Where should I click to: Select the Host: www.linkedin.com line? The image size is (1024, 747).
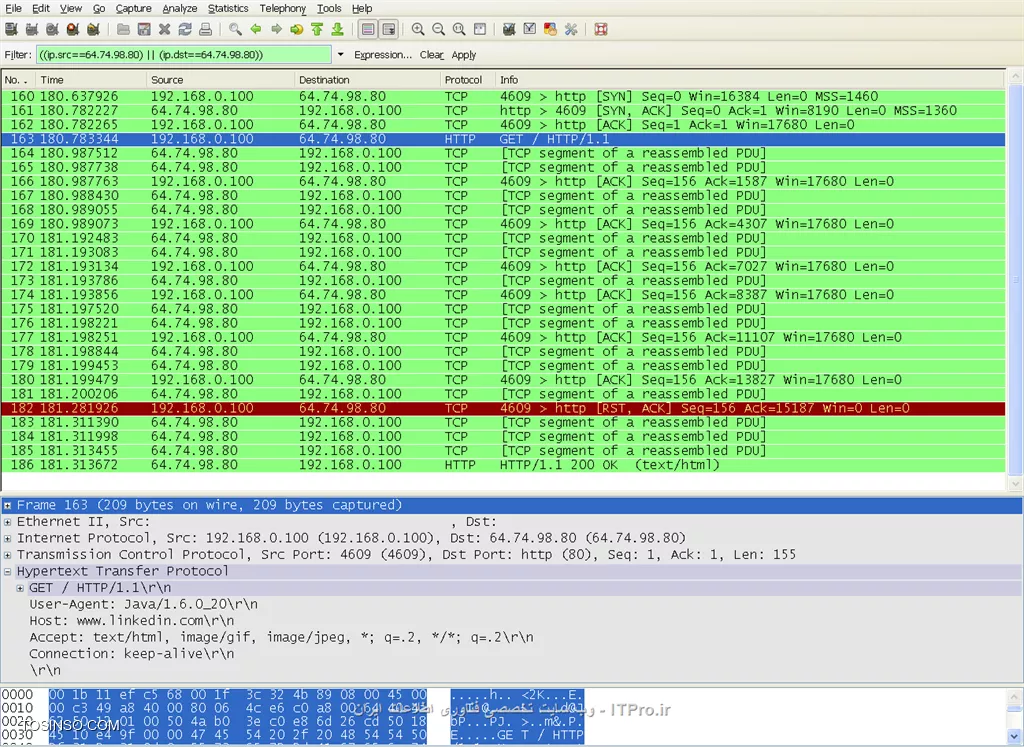click(131, 621)
